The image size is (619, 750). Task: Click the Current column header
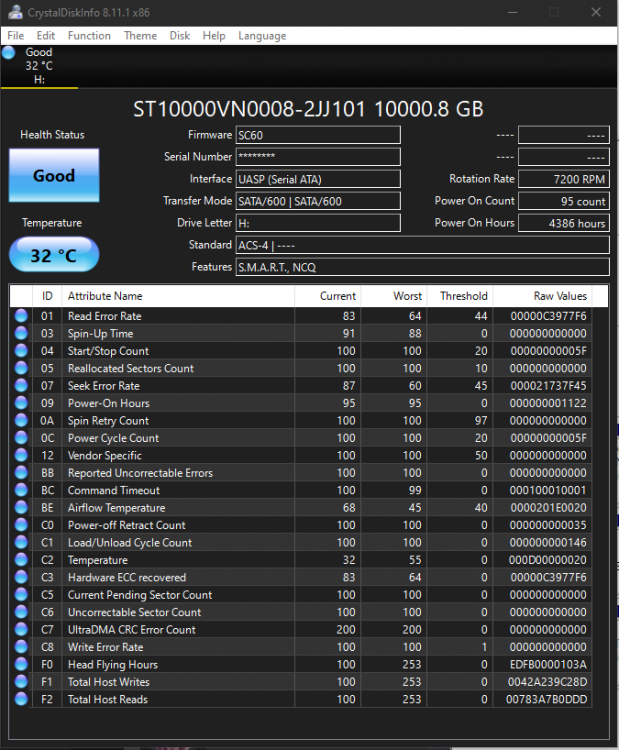pyautogui.click(x=328, y=296)
